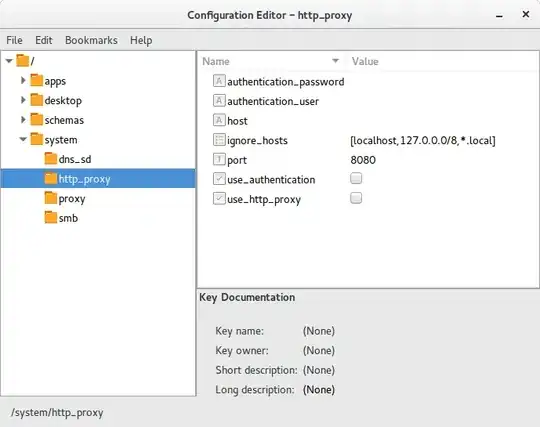
Task: Enable the use_authentication value checkbox
Action: click(356, 178)
